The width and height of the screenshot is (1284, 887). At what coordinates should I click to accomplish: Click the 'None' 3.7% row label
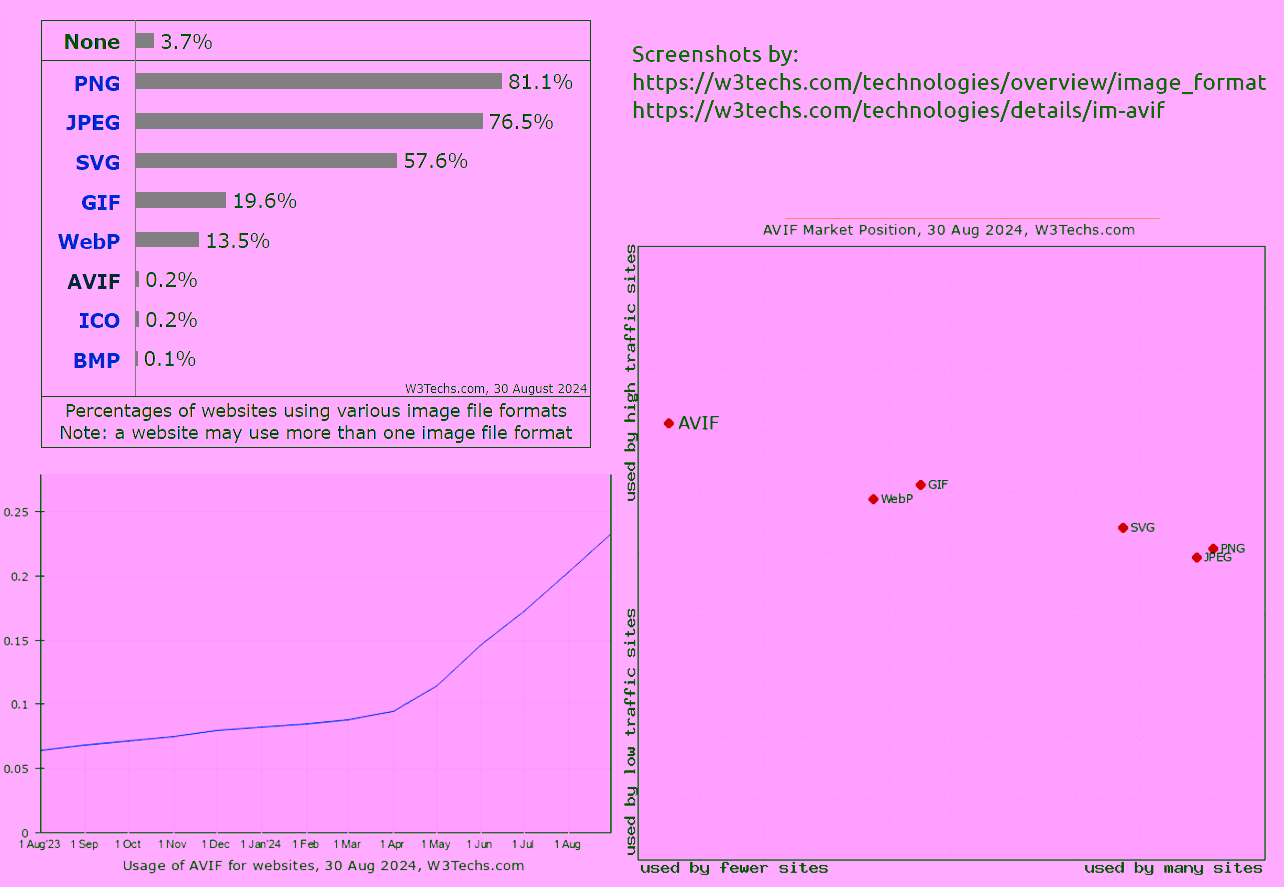[x=91, y=42]
